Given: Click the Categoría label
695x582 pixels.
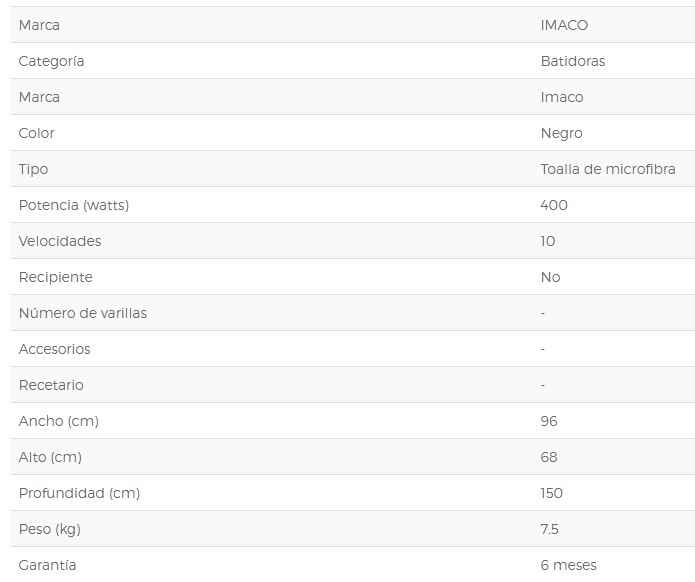Looking at the screenshot, I should (x=51, y=62).
